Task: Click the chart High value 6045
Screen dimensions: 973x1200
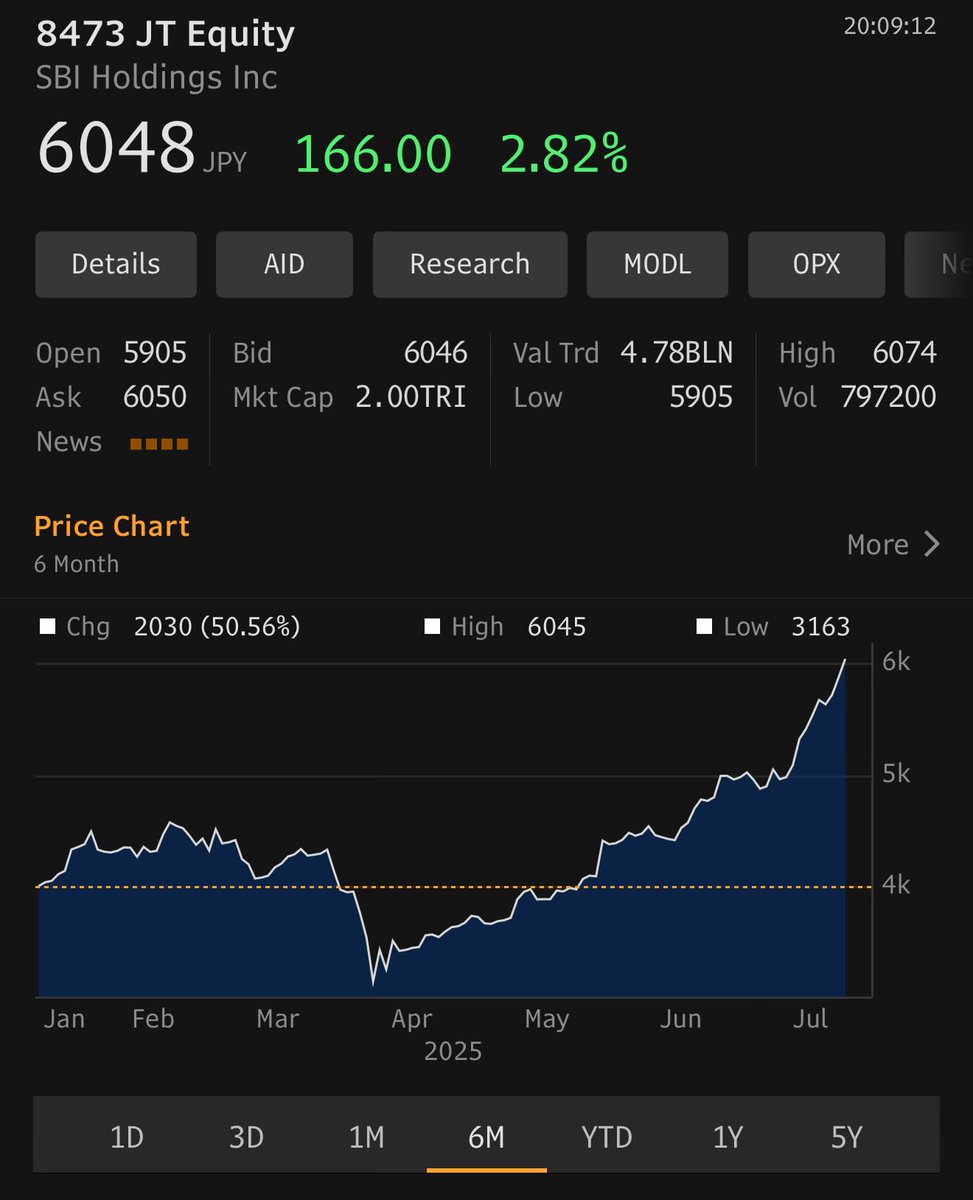Action: click(x=557, y=627)
